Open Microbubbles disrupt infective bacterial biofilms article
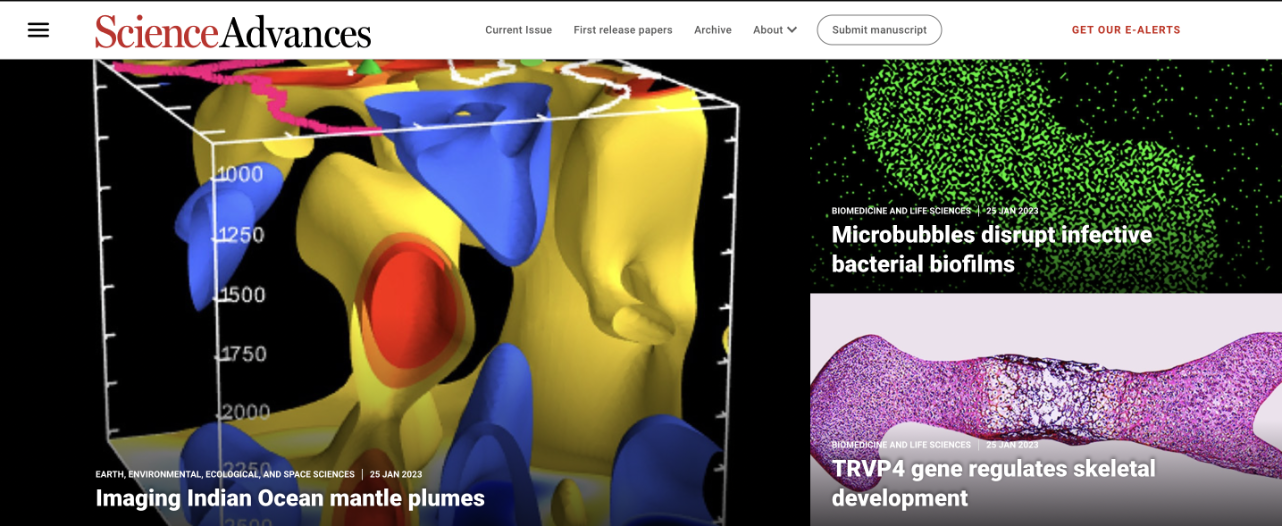Image resolution: width=1282 pixels, height=526 pixels. coord(992,249)
